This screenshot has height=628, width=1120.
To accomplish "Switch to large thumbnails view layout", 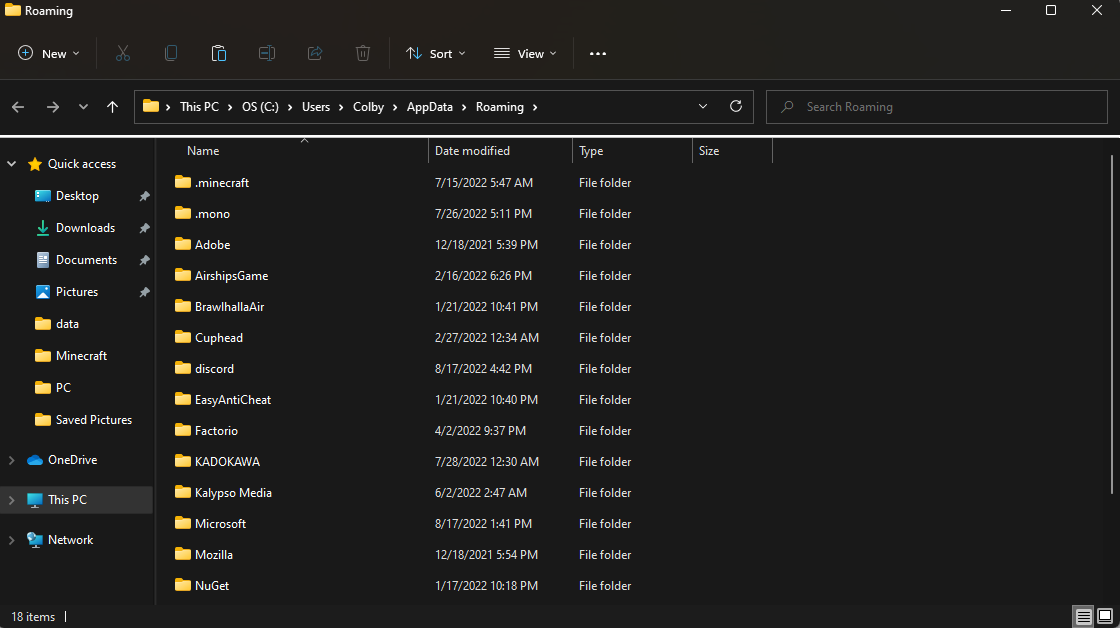I will [x=1105, y=617].
